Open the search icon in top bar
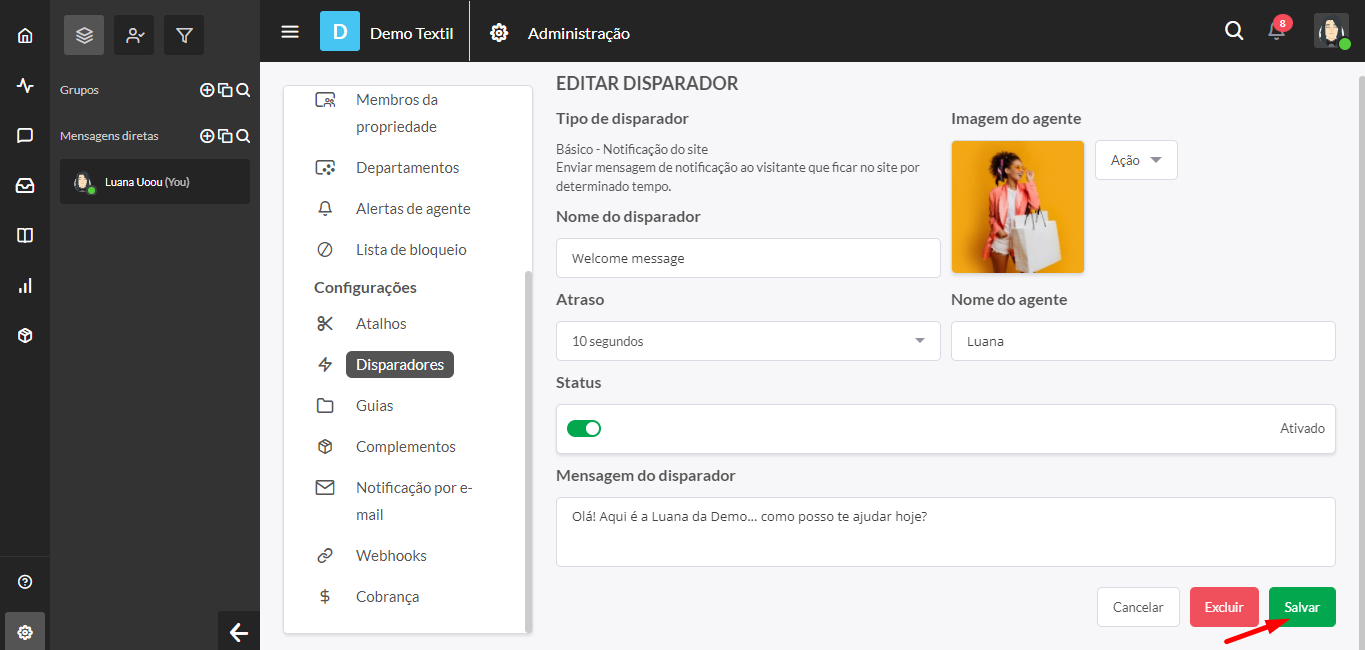This screenshot has height=650, width=1365. click(1234, 31)
